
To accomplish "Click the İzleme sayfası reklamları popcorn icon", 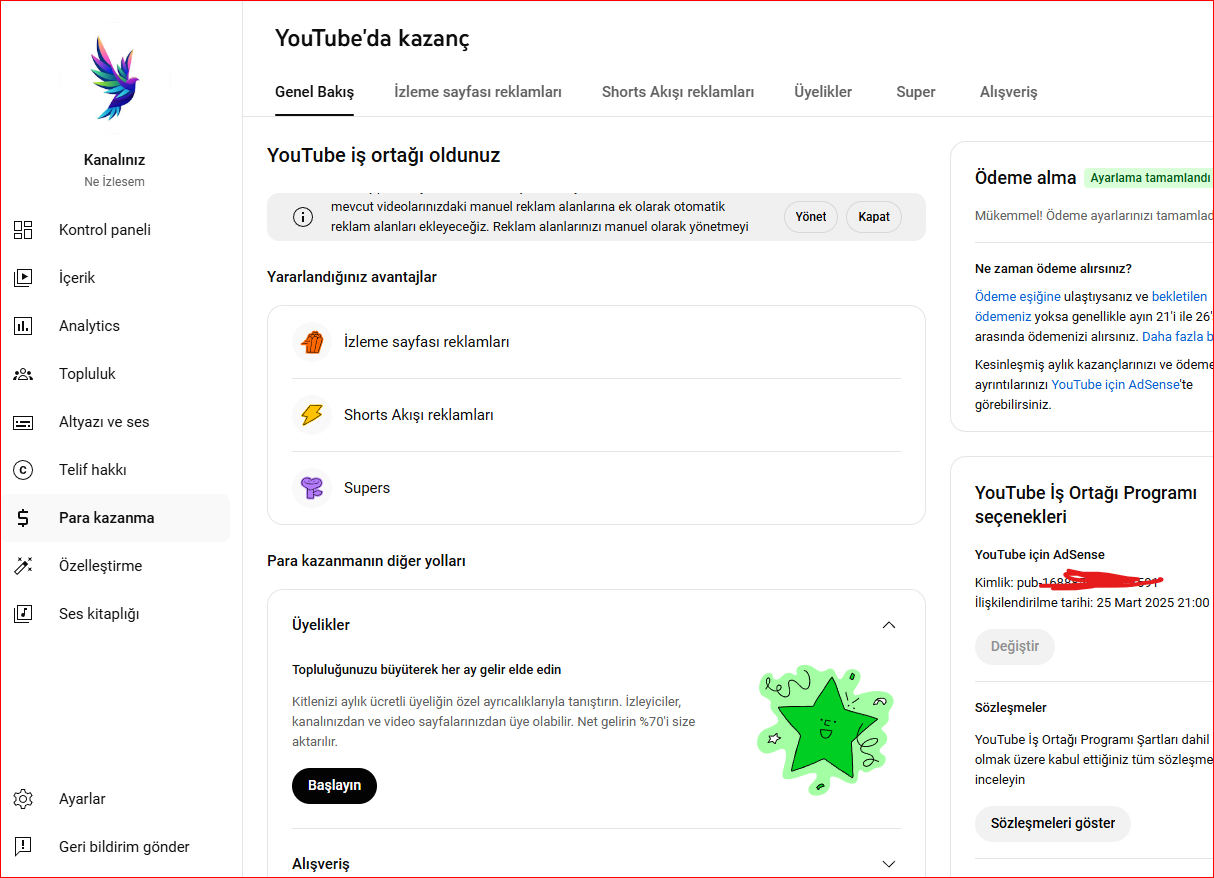I will point(312,342).
